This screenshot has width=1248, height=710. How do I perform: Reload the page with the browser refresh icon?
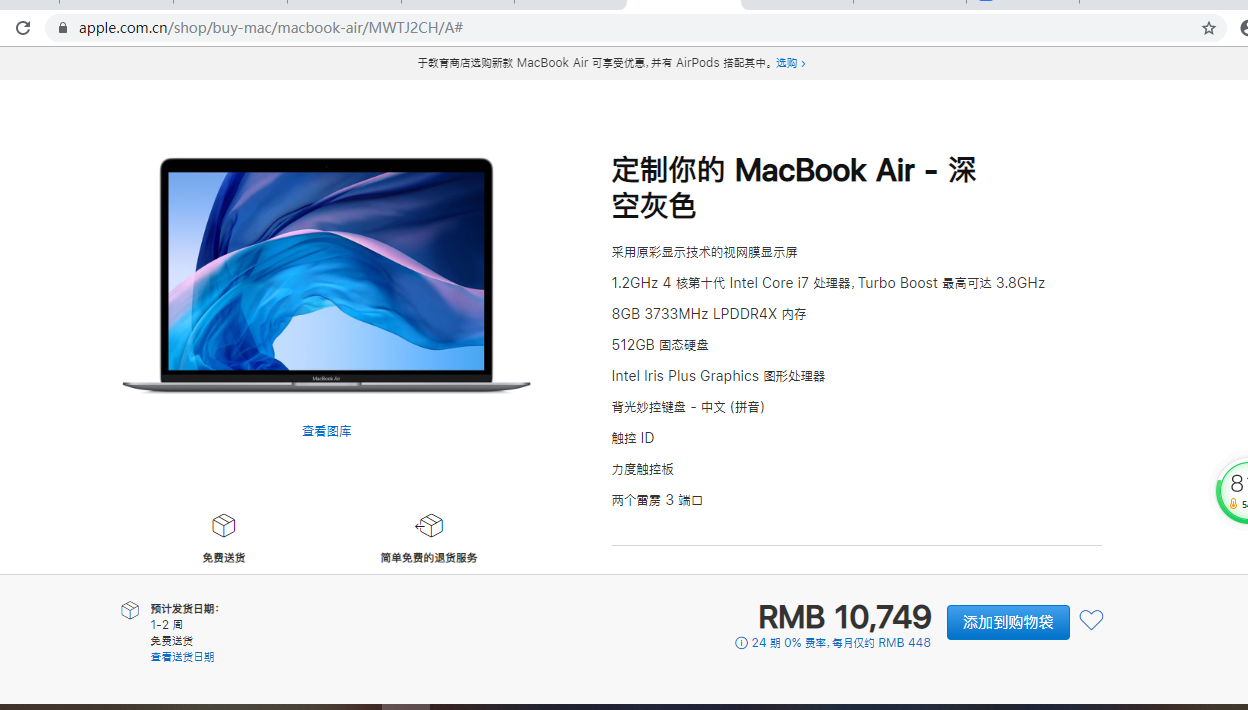(x=23, y=28)
